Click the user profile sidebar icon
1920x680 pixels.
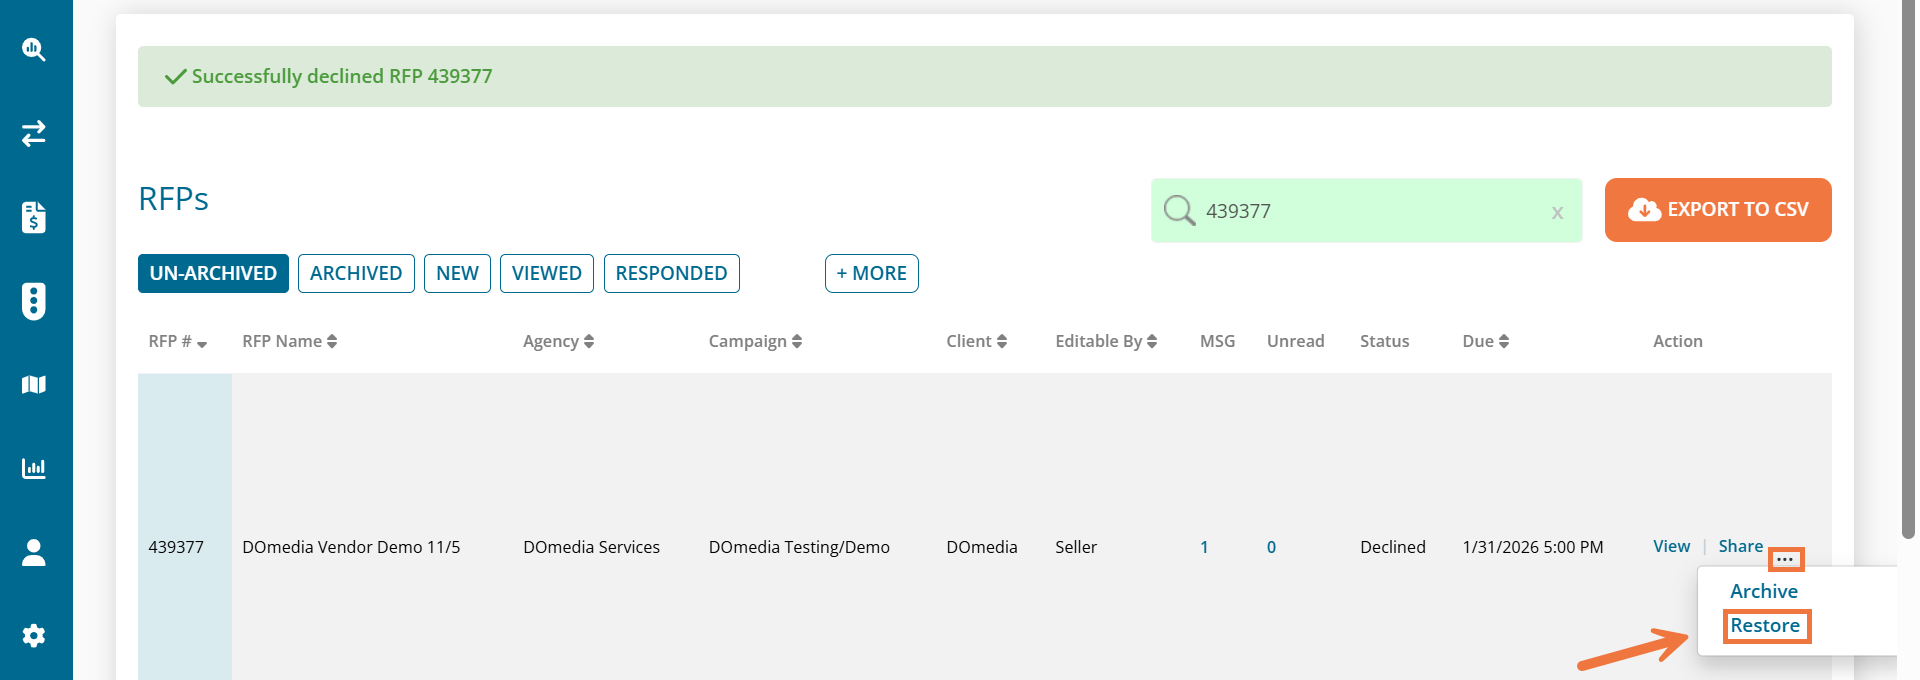[34, 552]
